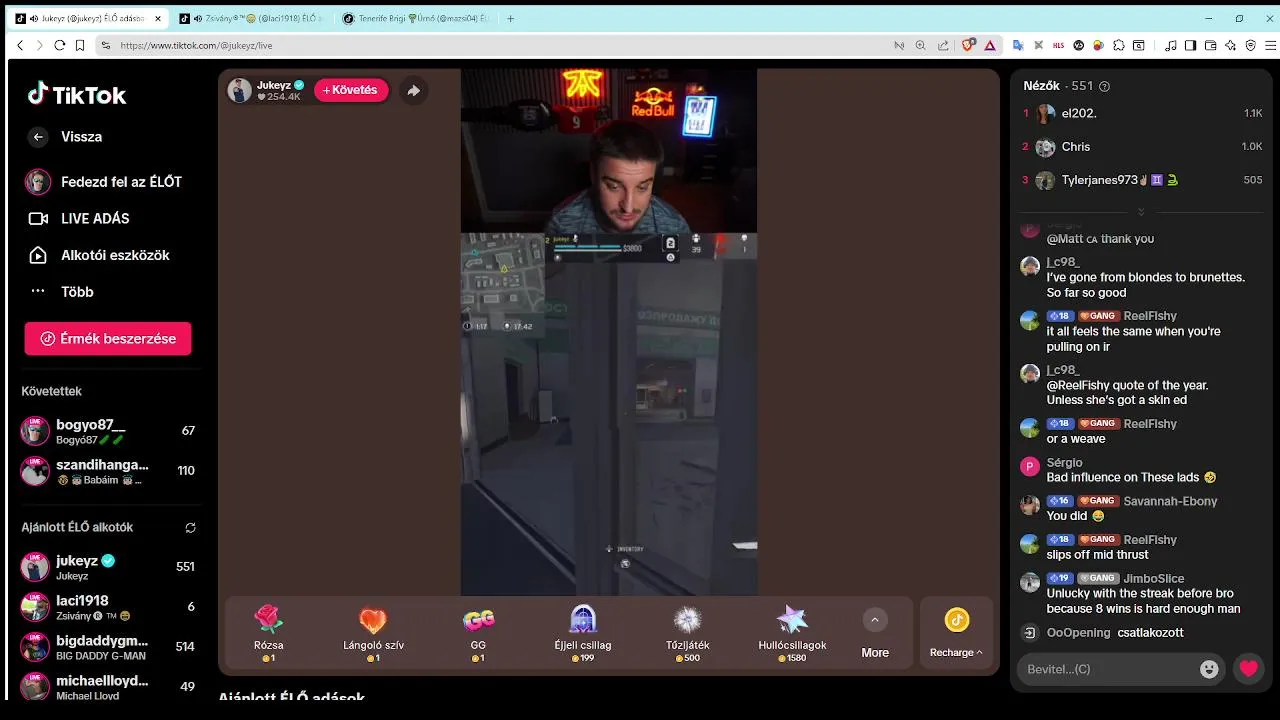Open recommended creator jukeyz in sidebar
The width and height of the screenshot is (1280, 720).
click(109, 567)
